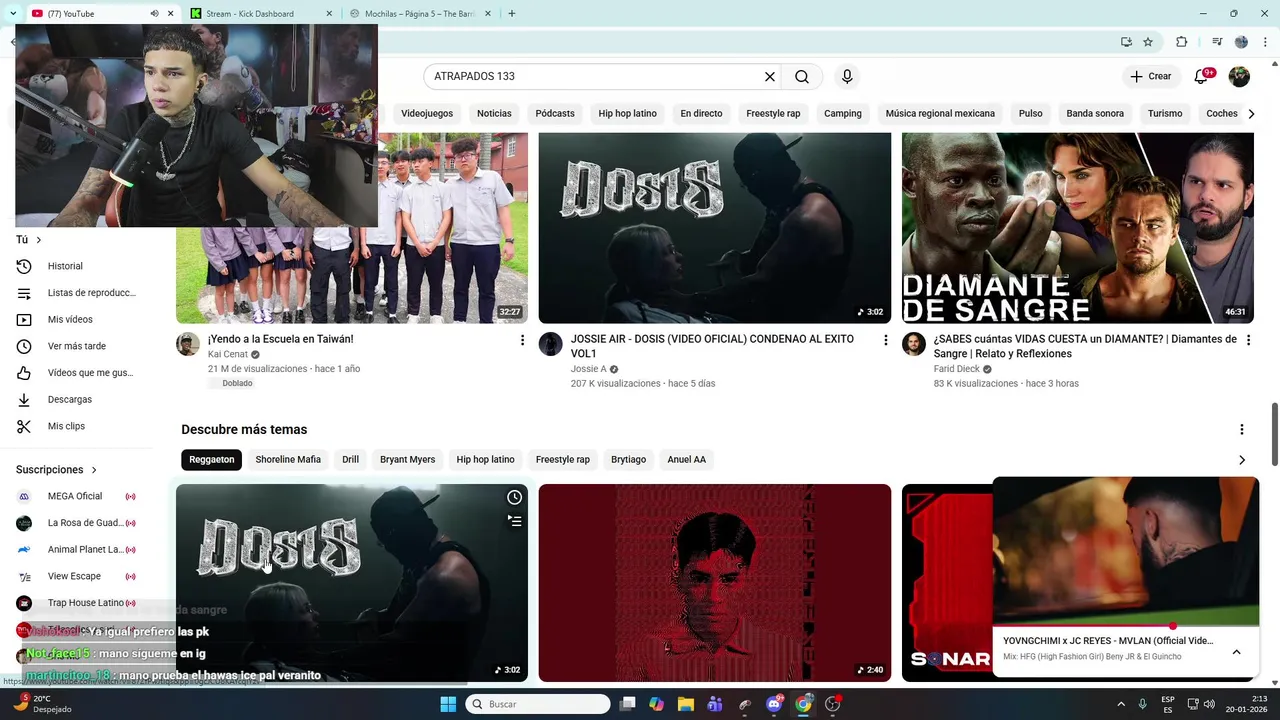The width and height of the screenshot is (1280, 720).
Task: Select the Reggaeton topic chip
Action: tap(212, 460)
